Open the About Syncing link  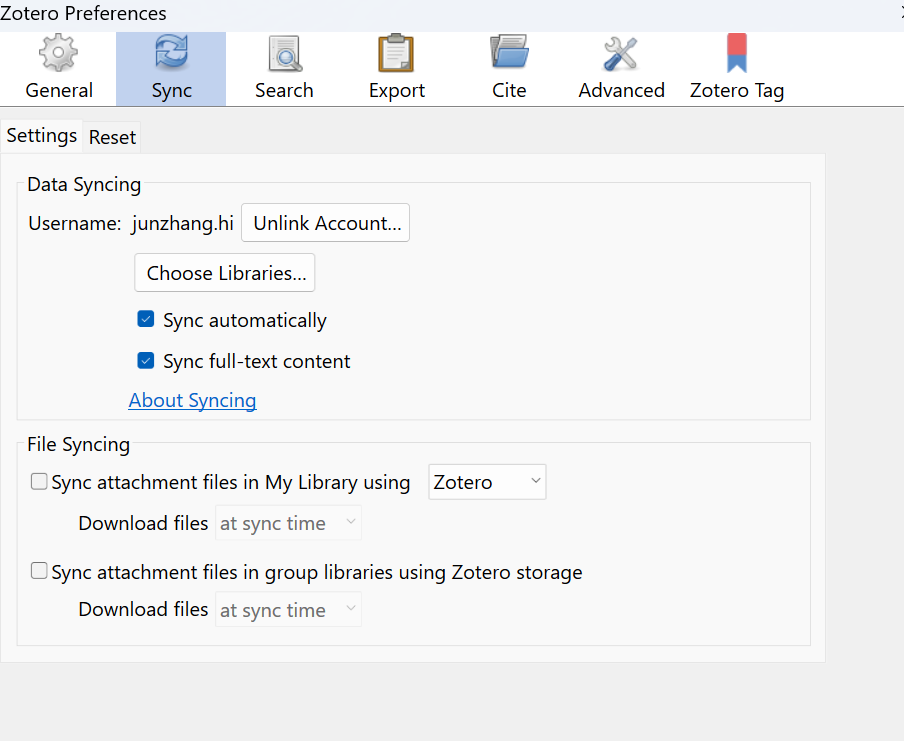(193, 400)
